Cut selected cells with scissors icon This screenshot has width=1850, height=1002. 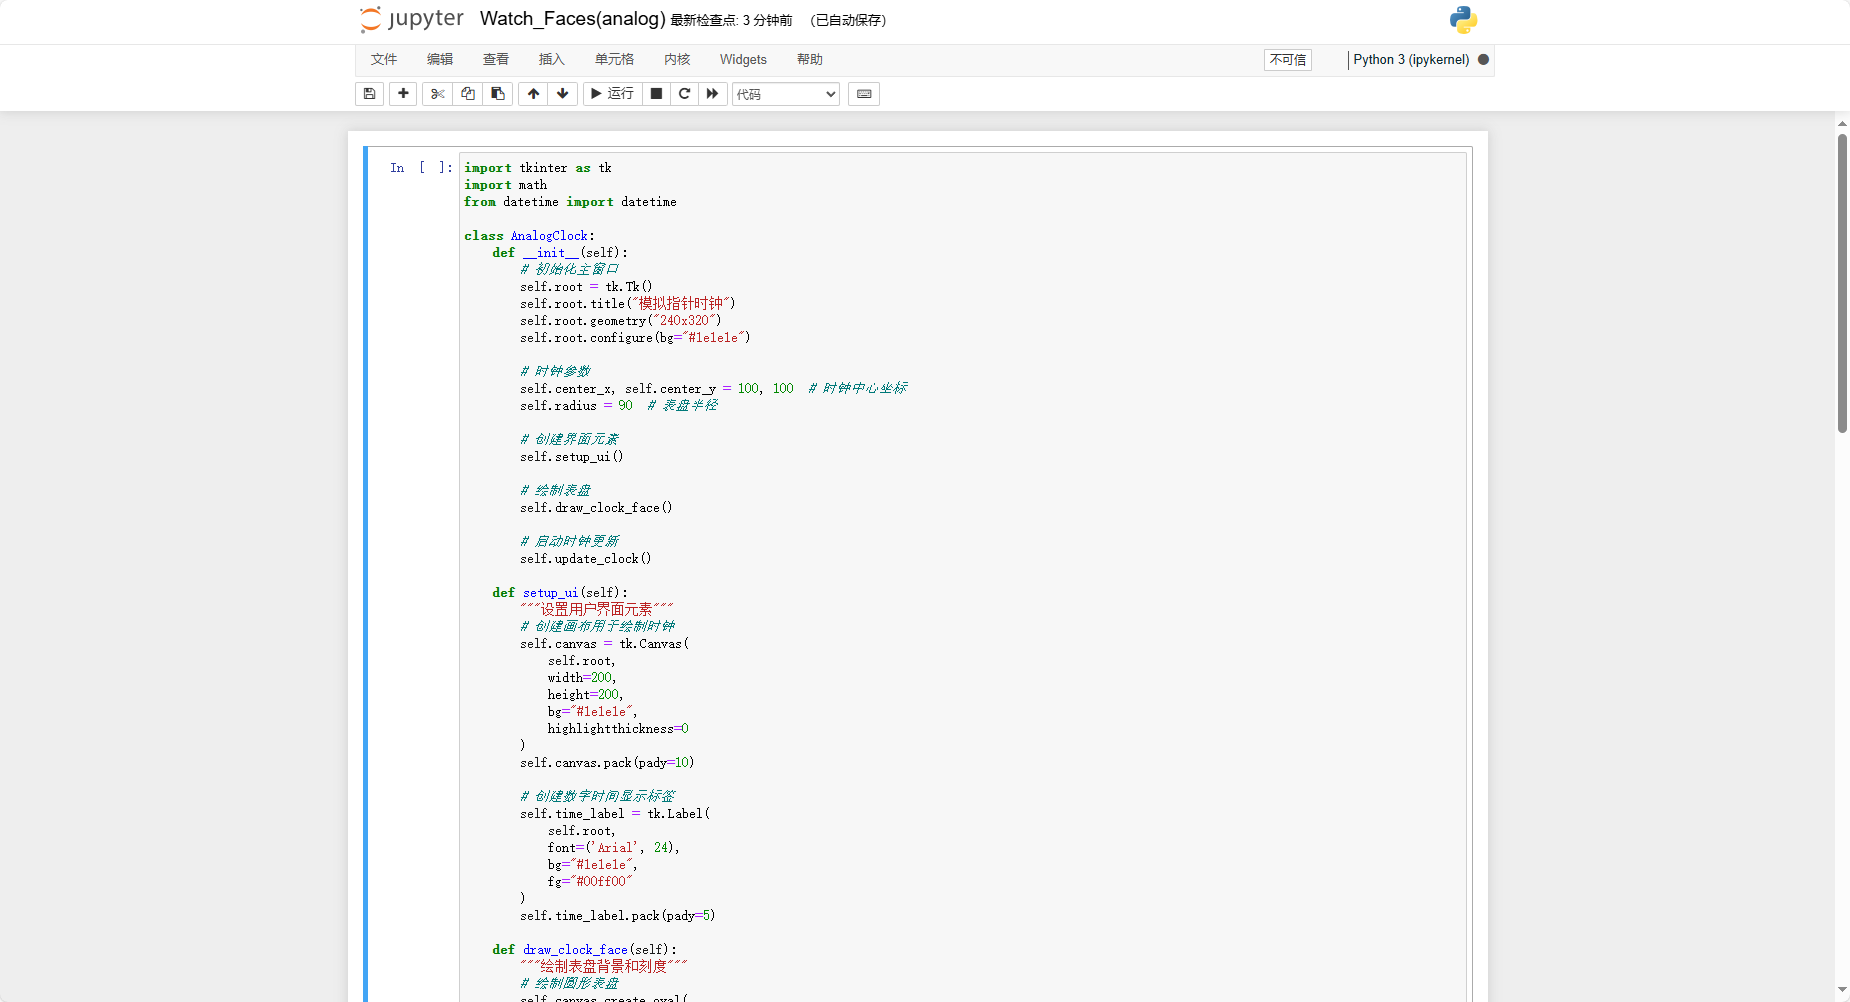tap(437, 94)
